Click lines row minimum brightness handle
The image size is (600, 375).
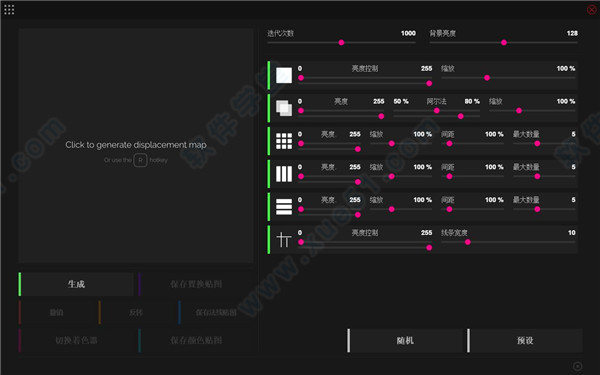[x=301, y=242]
